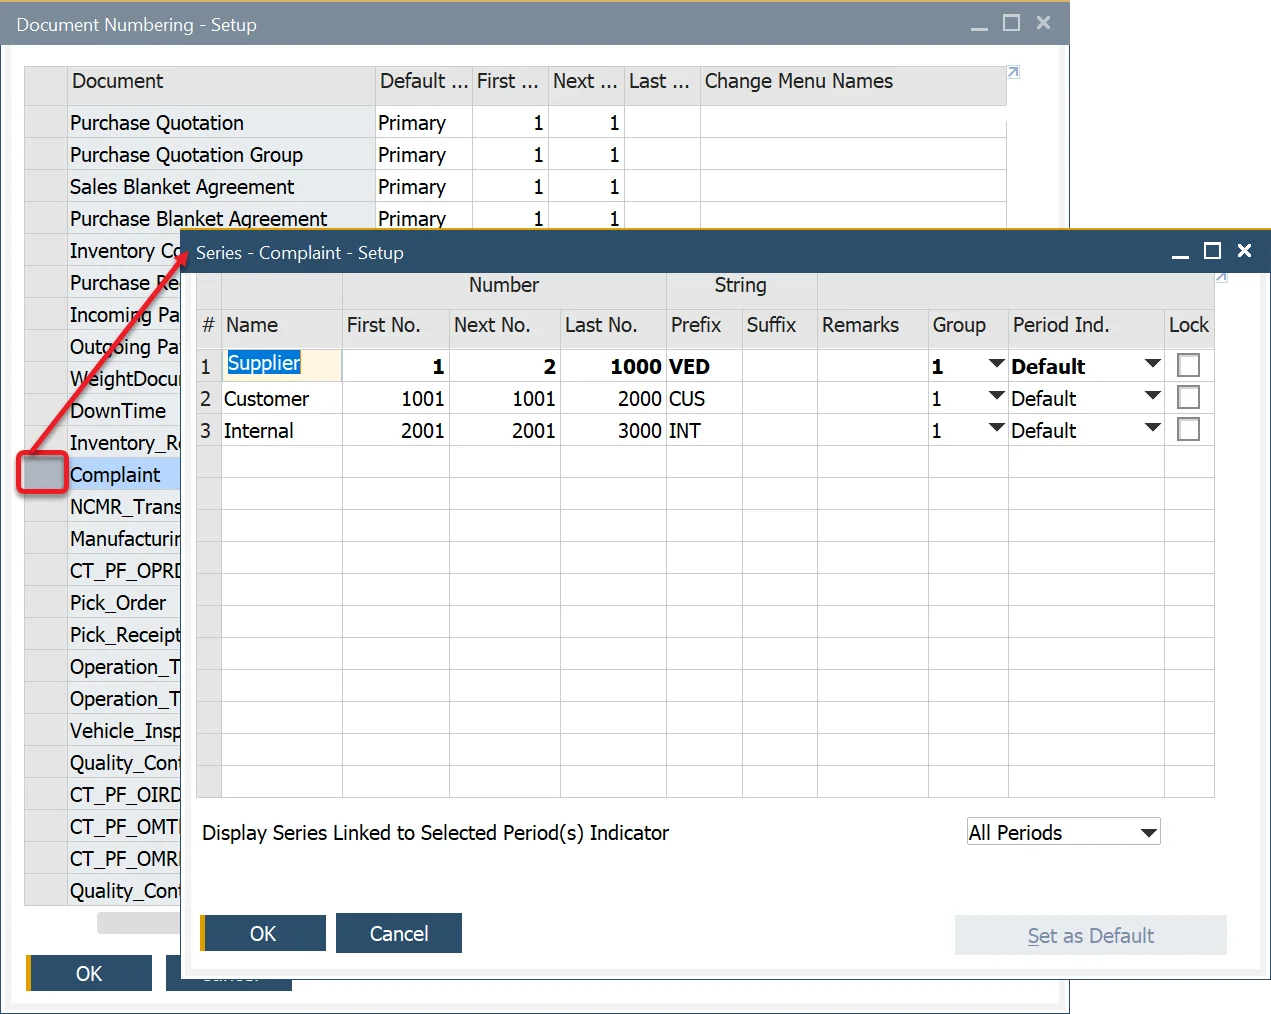Click the Supplier name input field

(282, 364)
